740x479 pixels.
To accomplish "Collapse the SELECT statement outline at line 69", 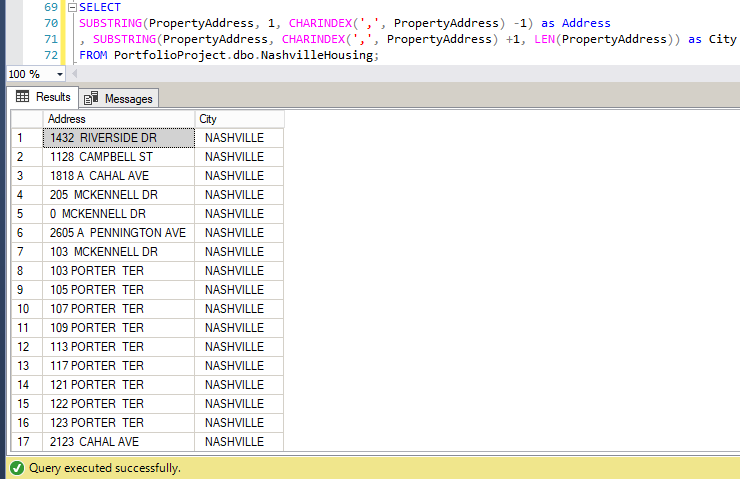I will coord(71,8).
